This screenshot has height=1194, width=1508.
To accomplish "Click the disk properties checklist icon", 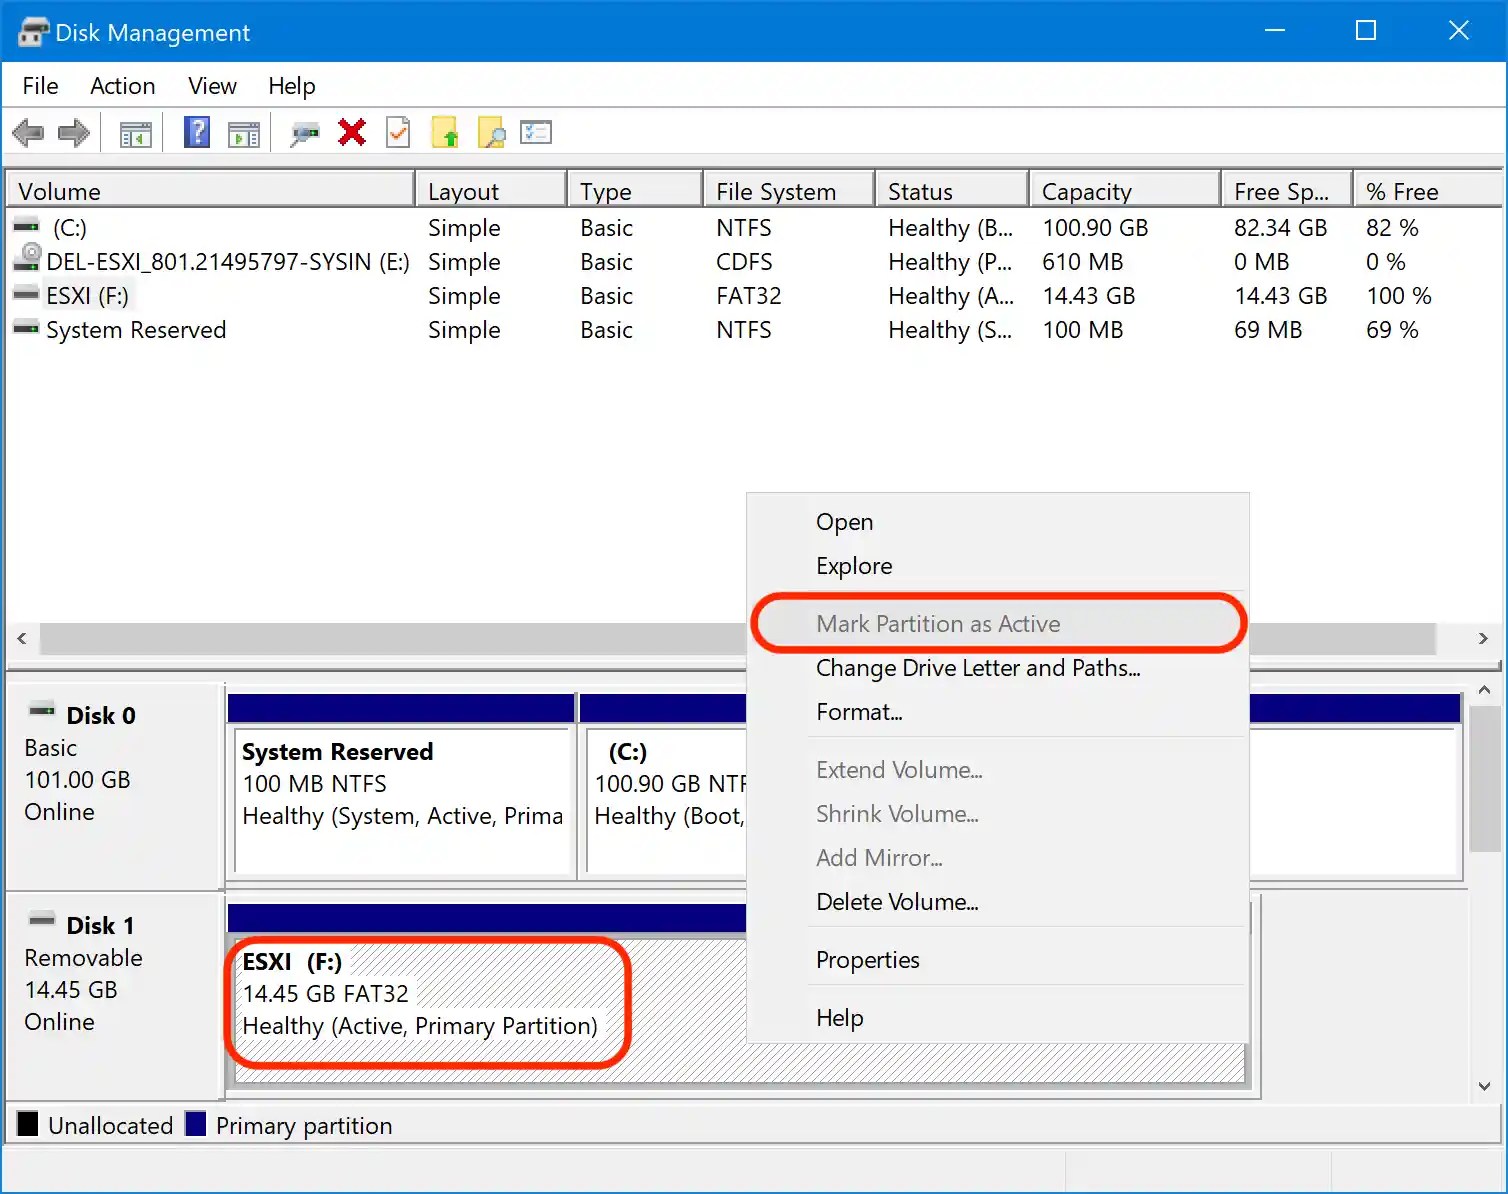I will click(536, 132).
